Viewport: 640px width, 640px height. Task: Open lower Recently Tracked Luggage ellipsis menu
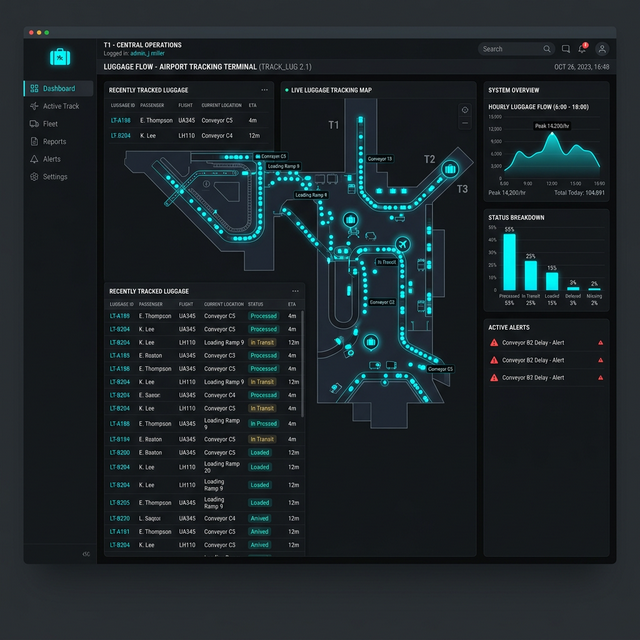[x=295, y=291]
